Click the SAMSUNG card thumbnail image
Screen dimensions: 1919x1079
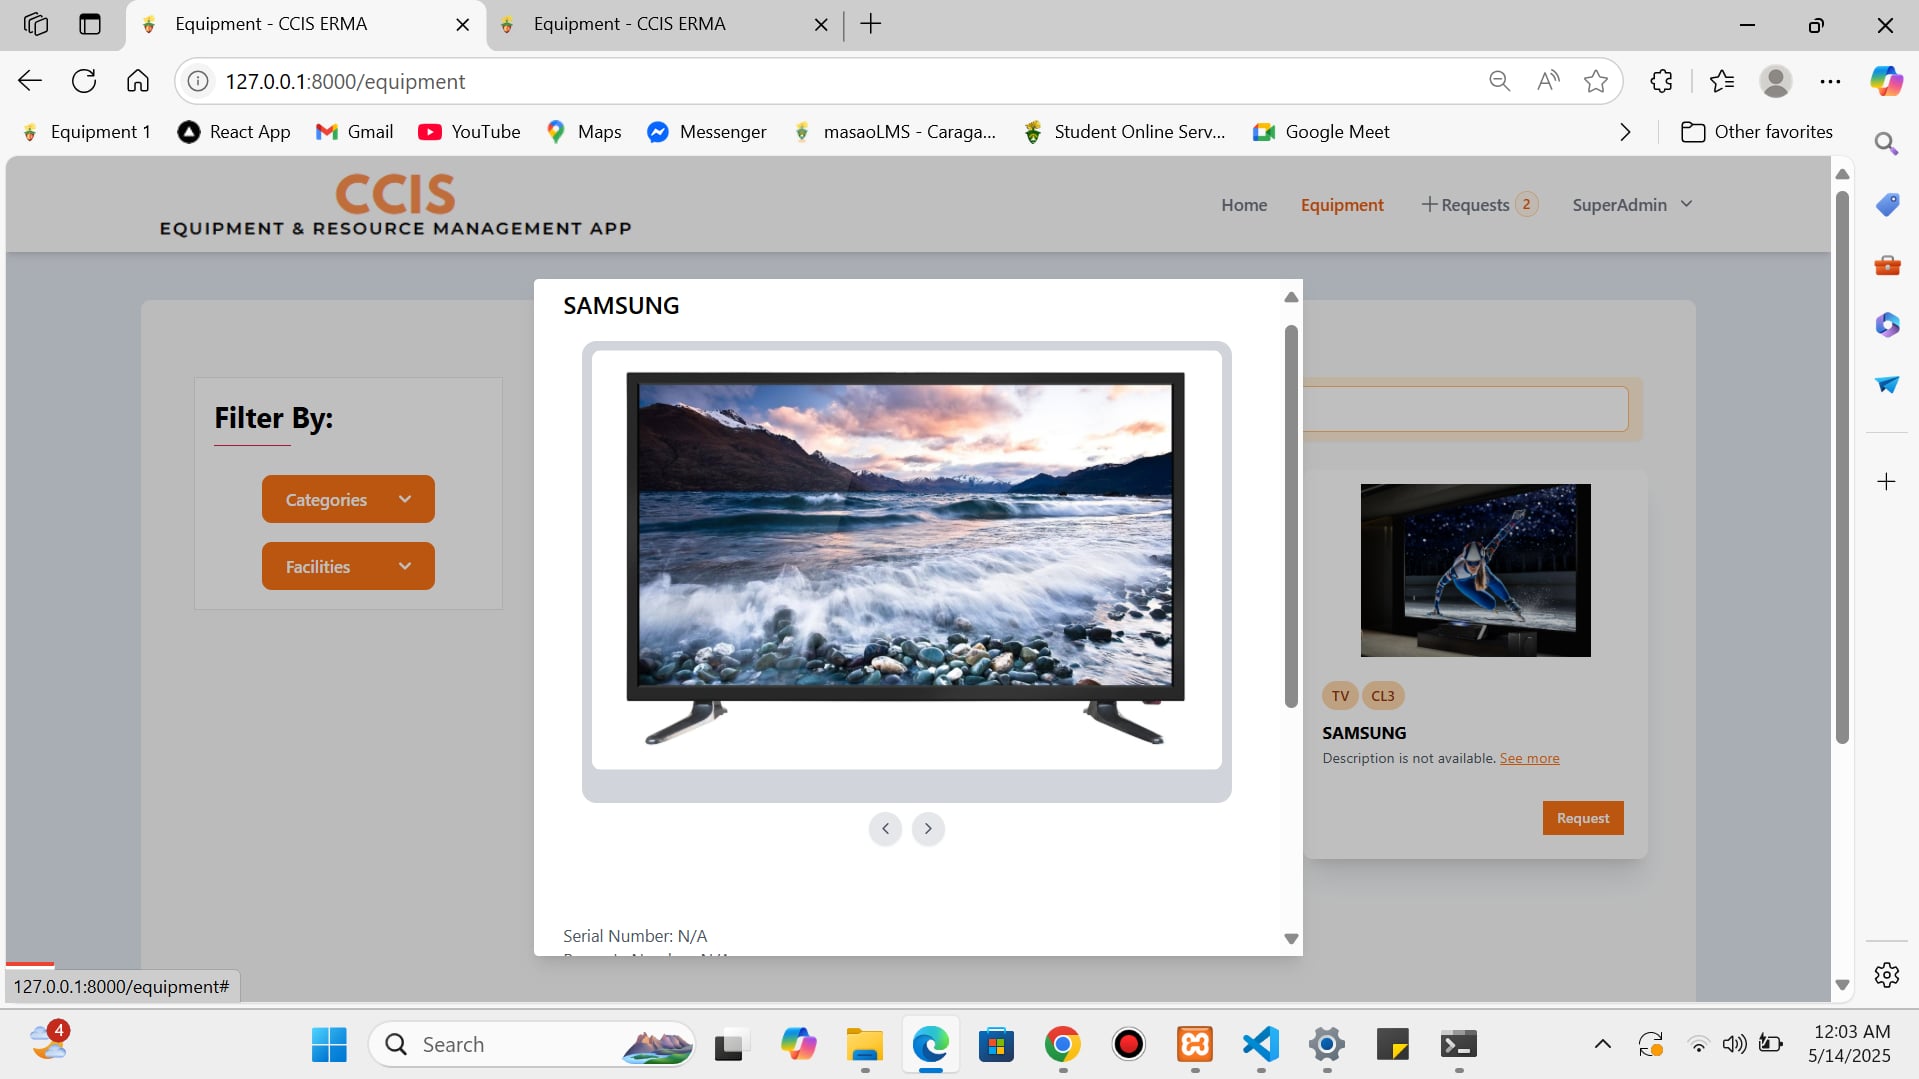pyautogui.click(x=1475, y=571)
